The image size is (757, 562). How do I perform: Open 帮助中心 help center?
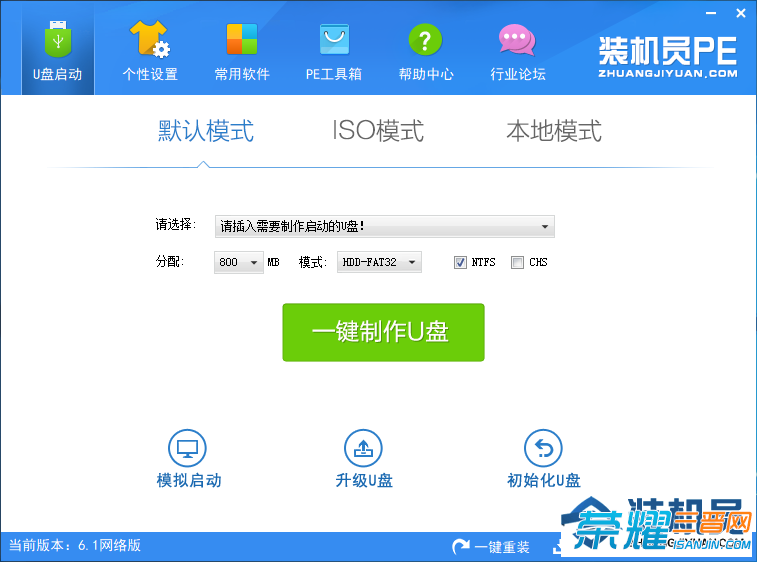click(426, 51)
